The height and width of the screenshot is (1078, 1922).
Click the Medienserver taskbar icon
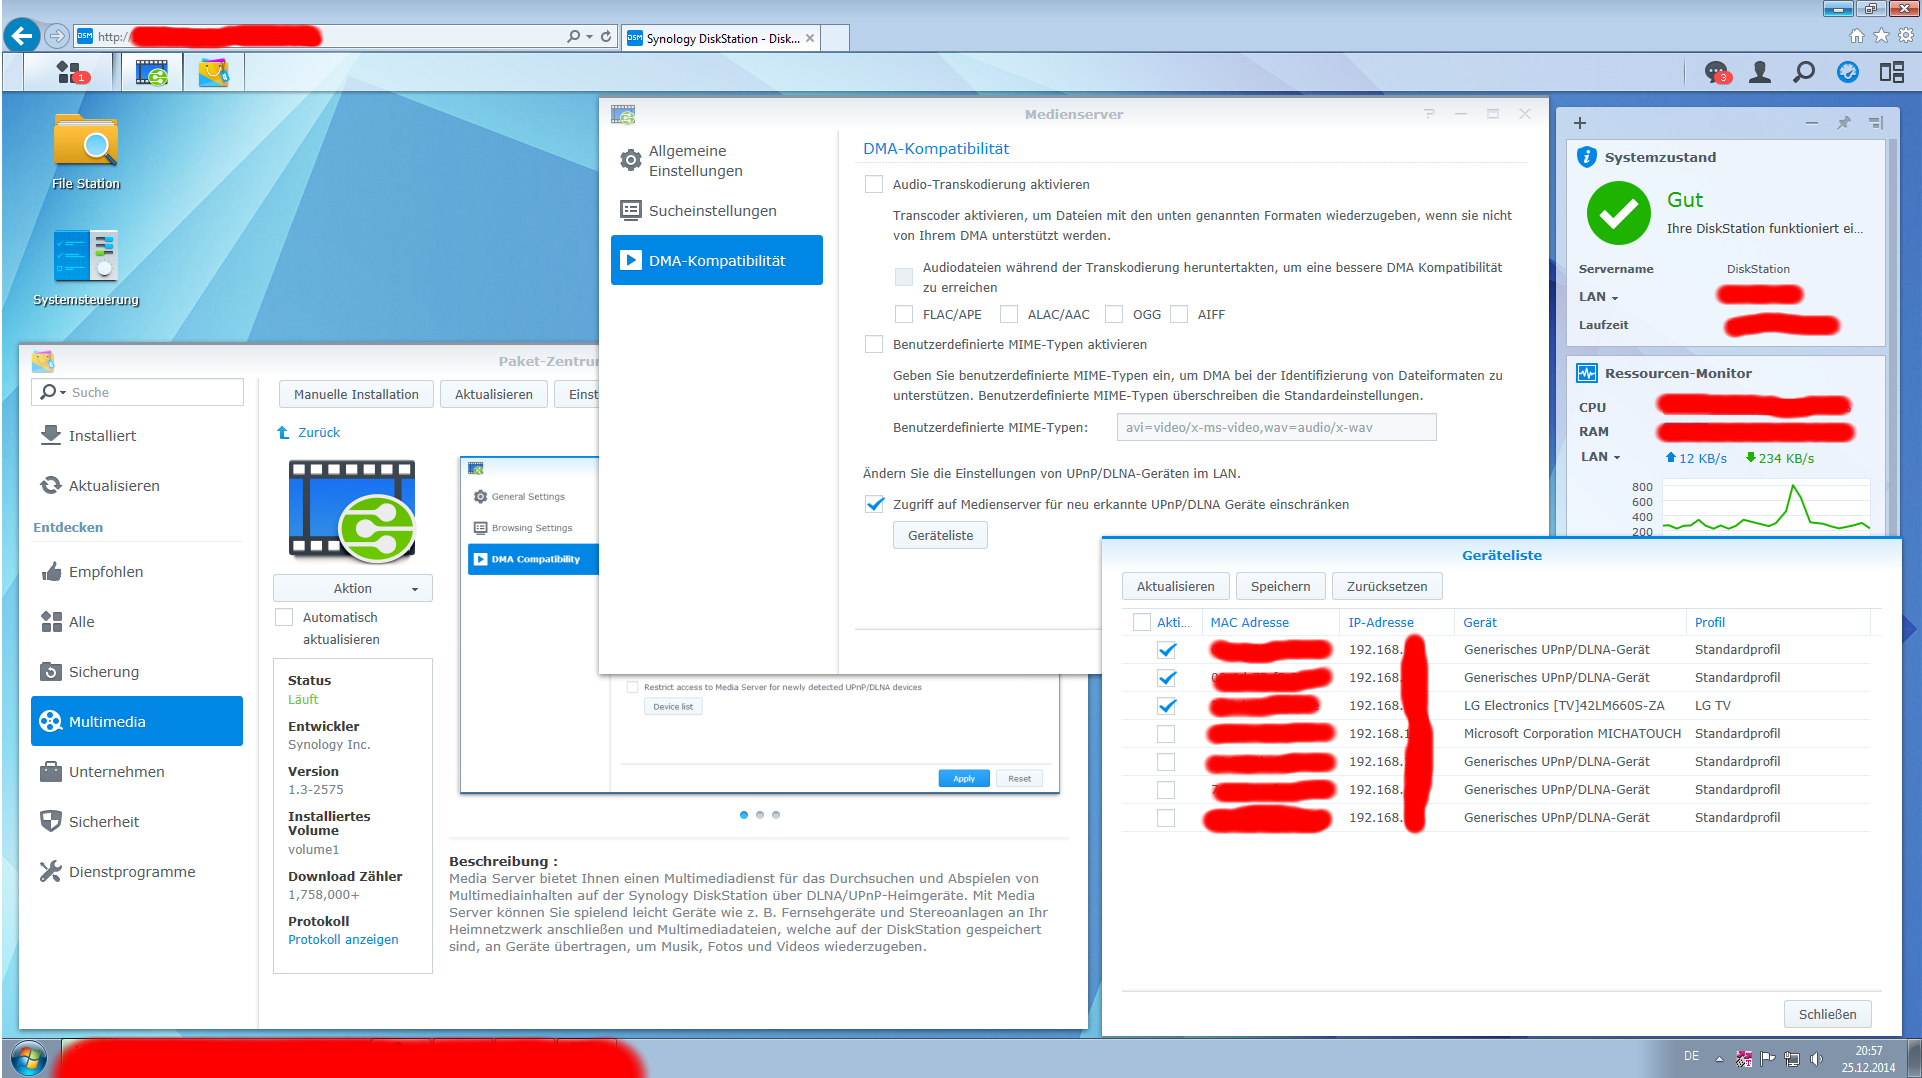(x=152, y=72)
